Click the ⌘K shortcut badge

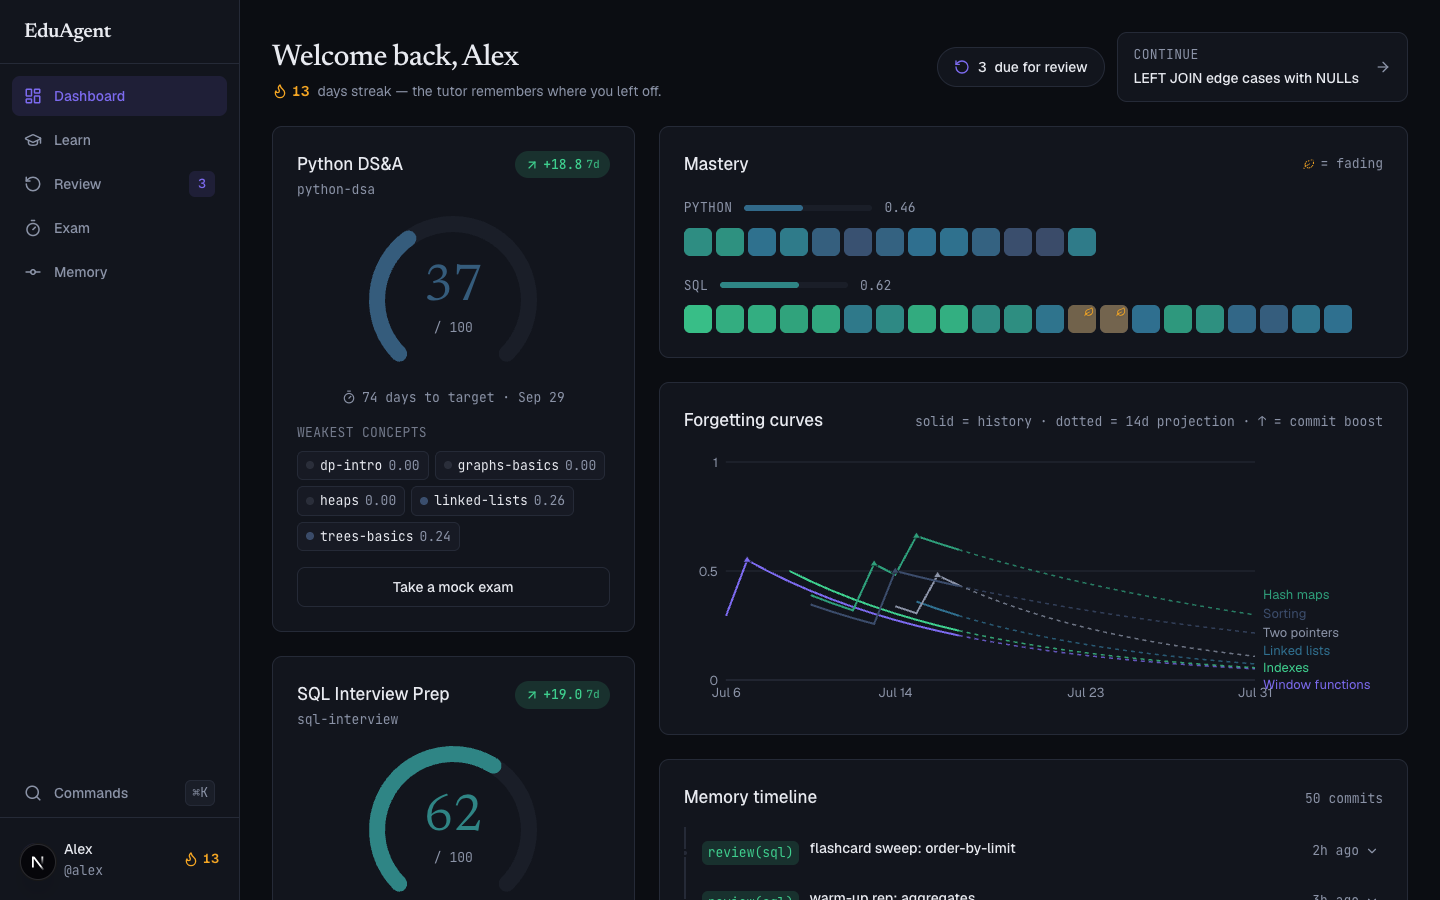coord(200,793)
